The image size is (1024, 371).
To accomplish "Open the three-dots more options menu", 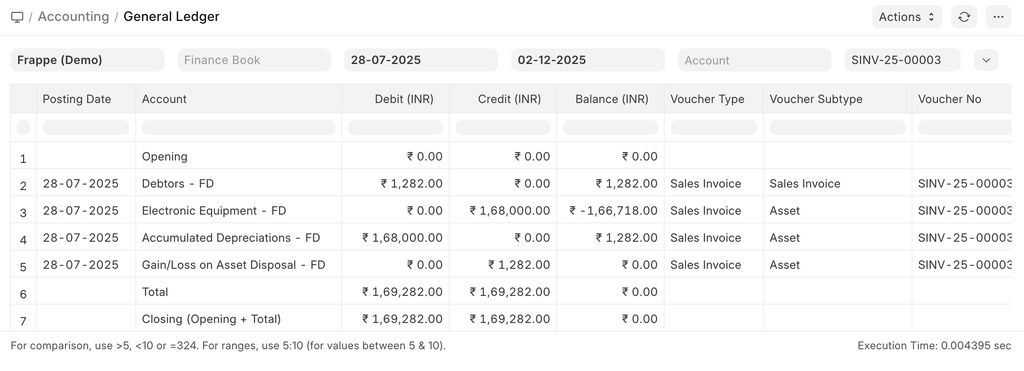I will point(998,17).
